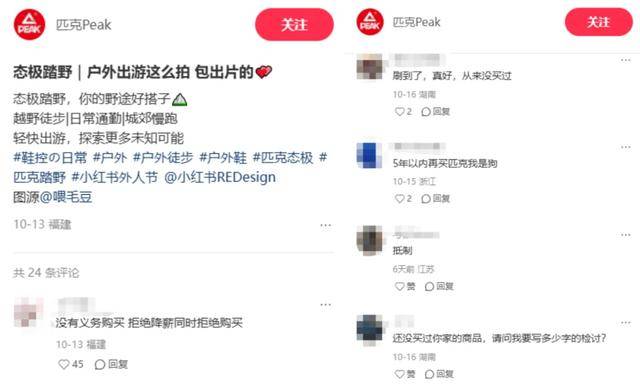Follow 匹克Peak with the left 关注 button

coord(294,24)
